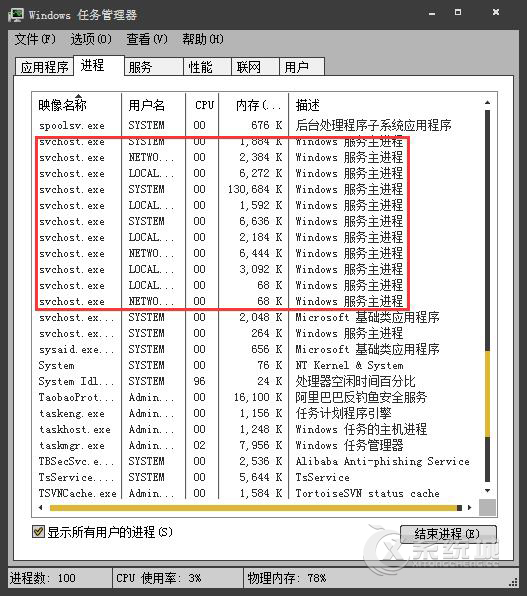The height and width of the screenshot is (596, 527).
Task: Click the 96 CPU value cell
Action: point(199,381)
